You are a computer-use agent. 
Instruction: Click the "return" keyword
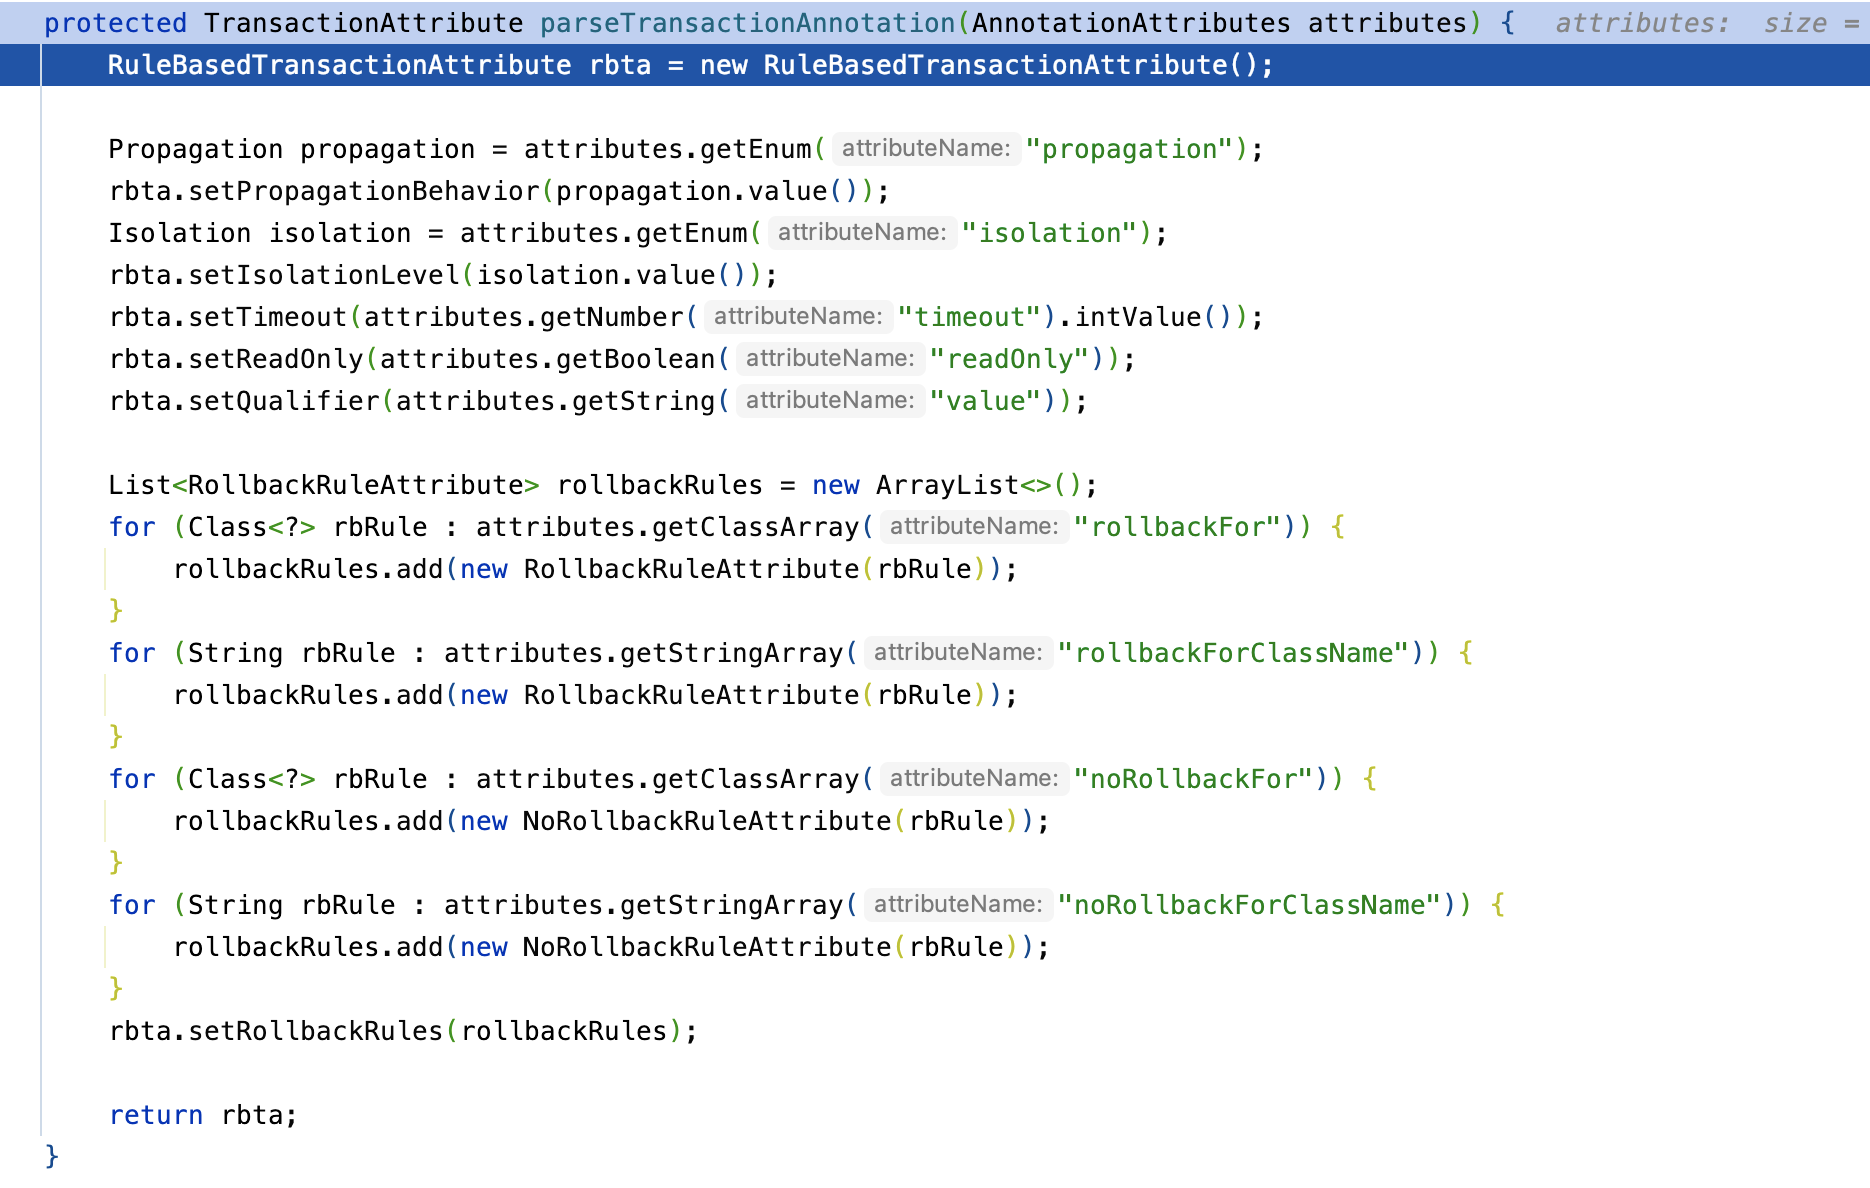point(156,1115)
